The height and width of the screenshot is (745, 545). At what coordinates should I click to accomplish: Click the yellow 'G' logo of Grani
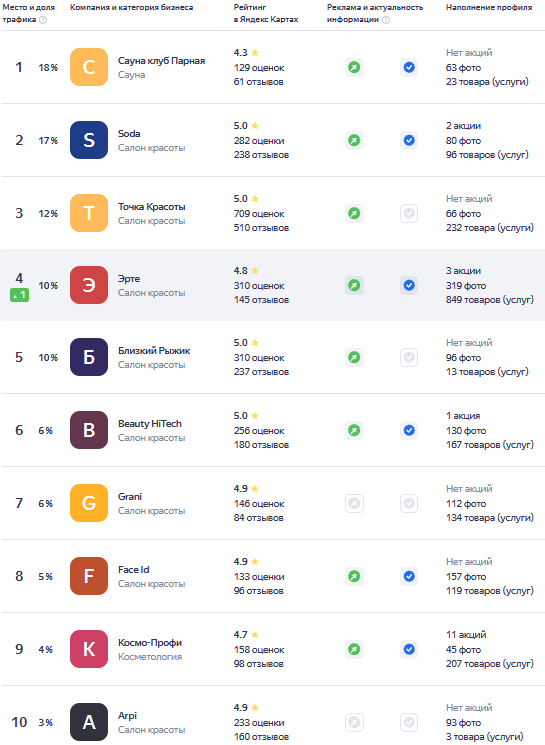click(89, 503)
